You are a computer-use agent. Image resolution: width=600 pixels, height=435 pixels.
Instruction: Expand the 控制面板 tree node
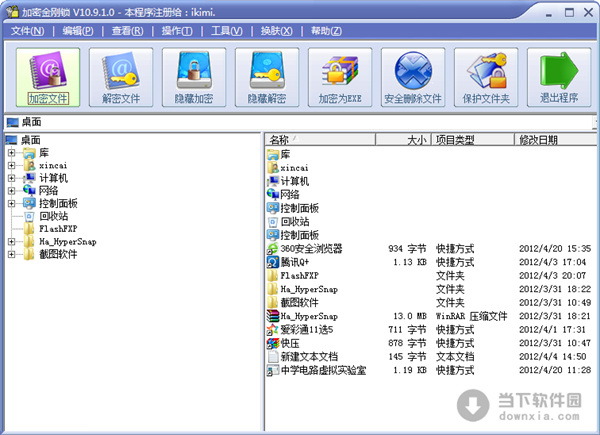[11, 202]
